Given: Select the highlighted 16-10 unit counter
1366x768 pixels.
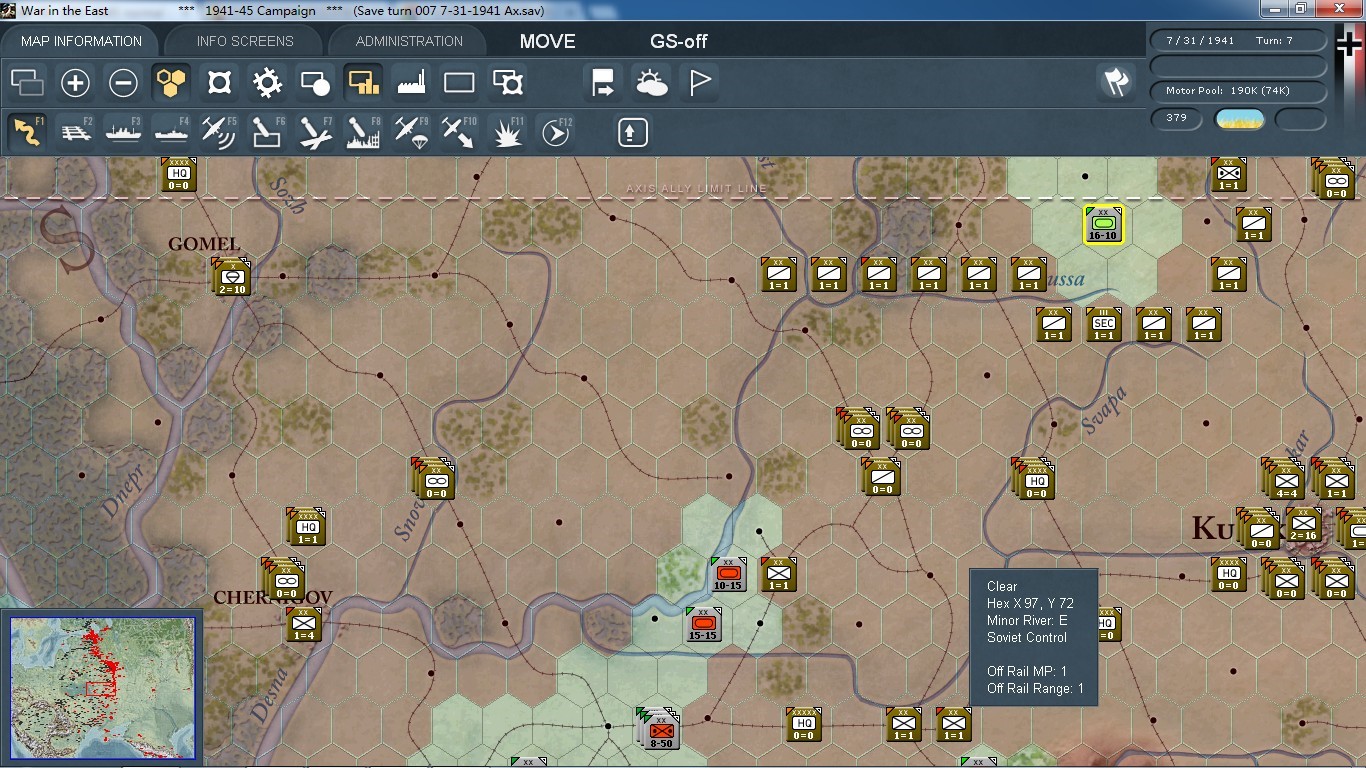Looking at the screenshot, I should click(x=1103, y=225).
